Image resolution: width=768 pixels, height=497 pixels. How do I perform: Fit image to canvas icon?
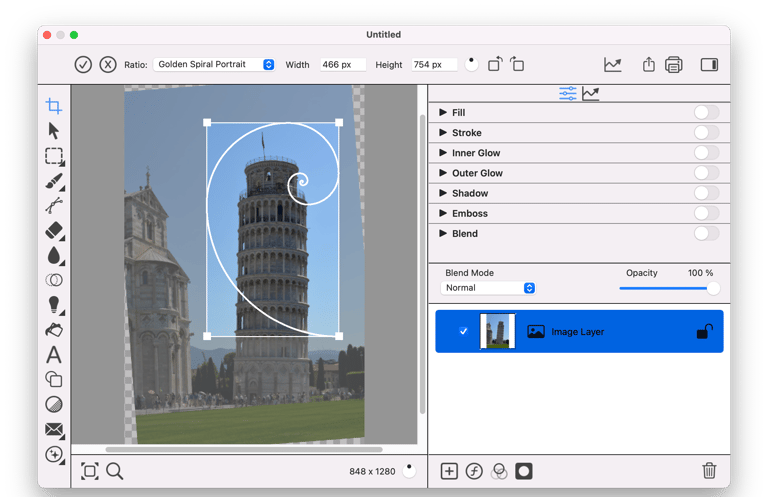(90, 471)
